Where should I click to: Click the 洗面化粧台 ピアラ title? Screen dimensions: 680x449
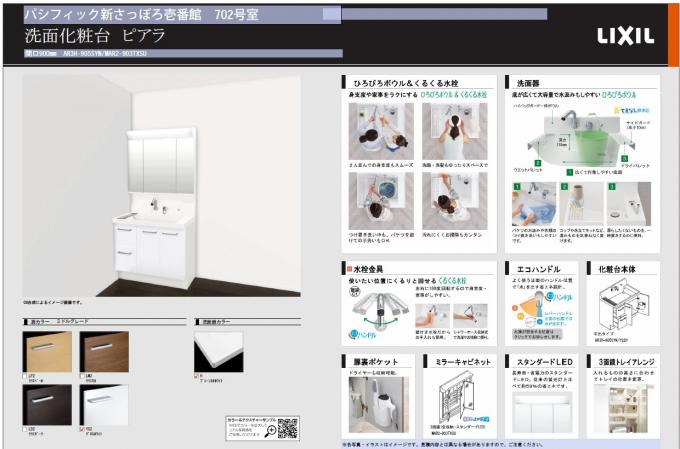coord(95,36)
